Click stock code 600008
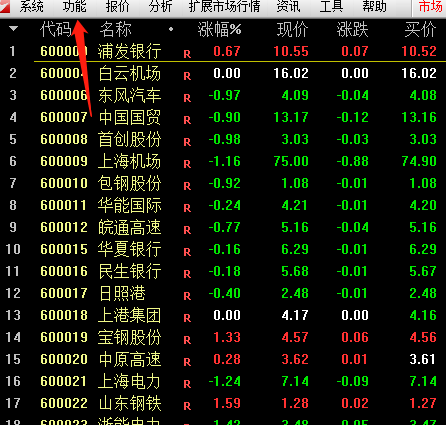 coord(64,139)
